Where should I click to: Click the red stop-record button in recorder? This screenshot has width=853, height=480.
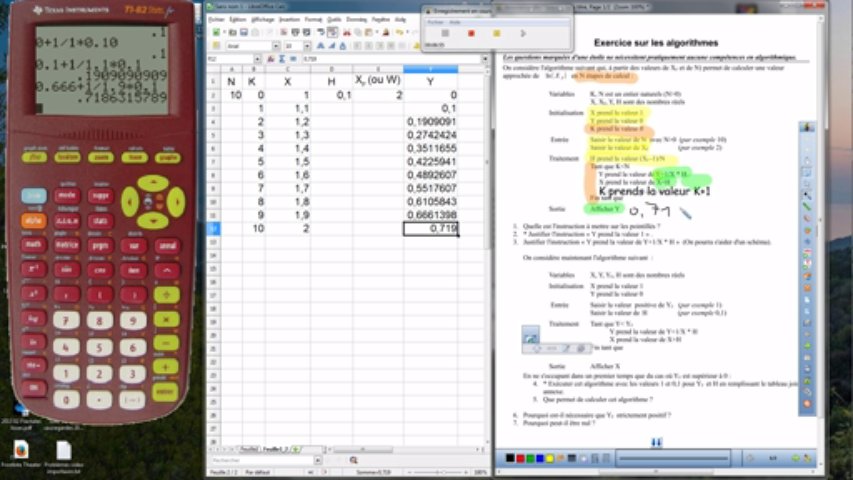471,34
